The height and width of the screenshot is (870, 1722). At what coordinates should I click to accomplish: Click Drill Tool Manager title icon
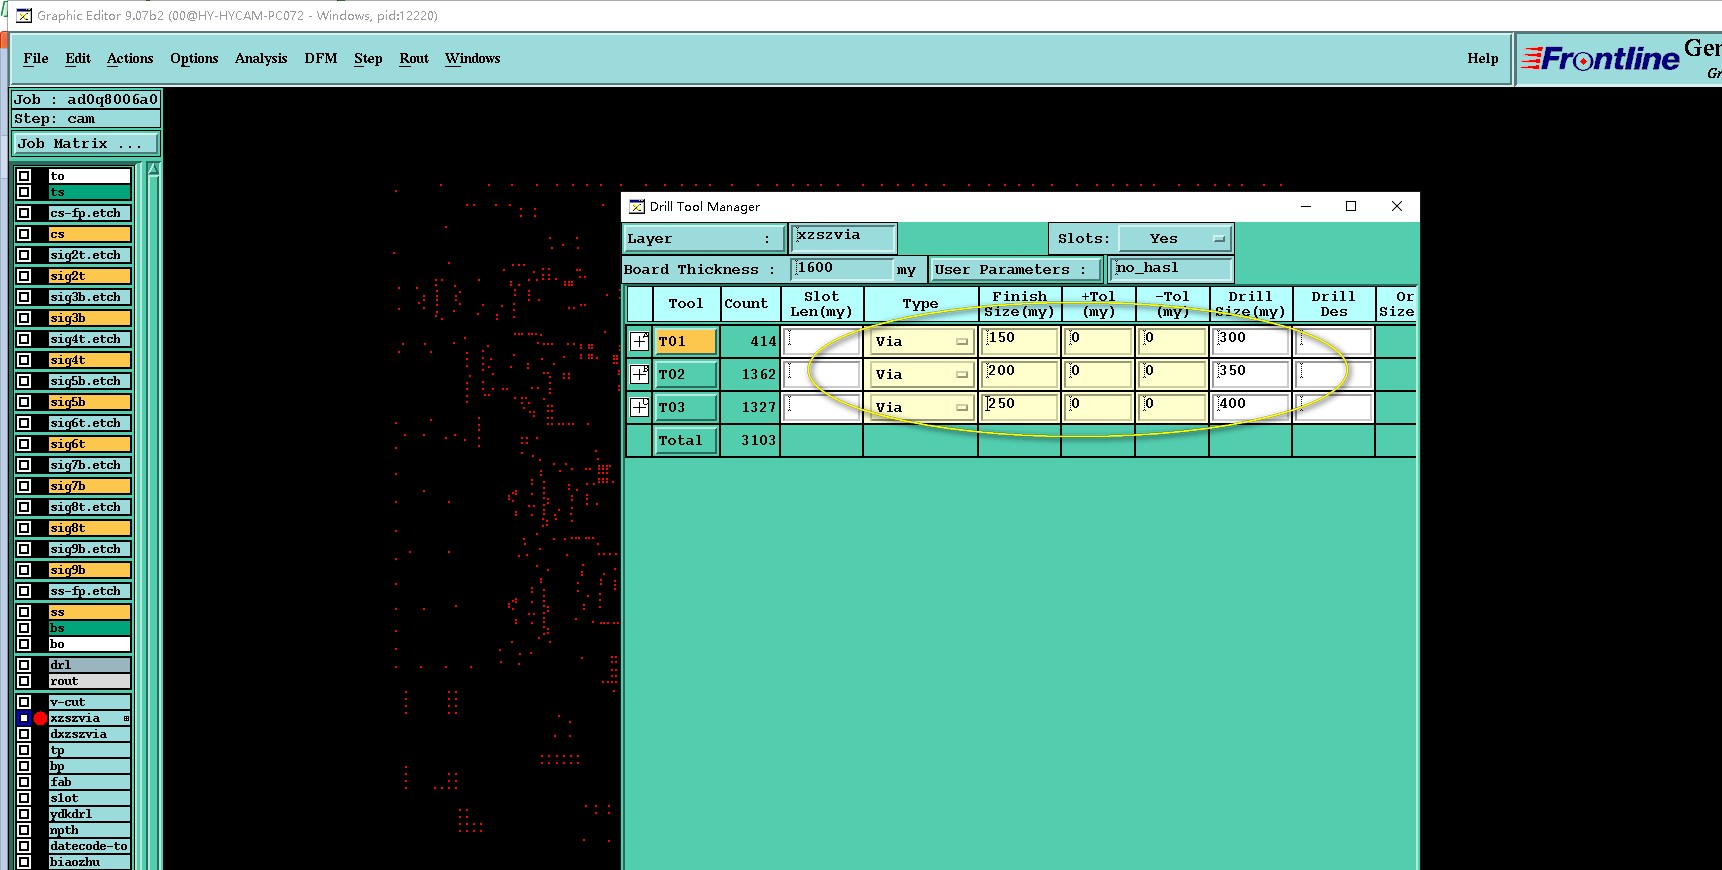[x=637, y=206]
